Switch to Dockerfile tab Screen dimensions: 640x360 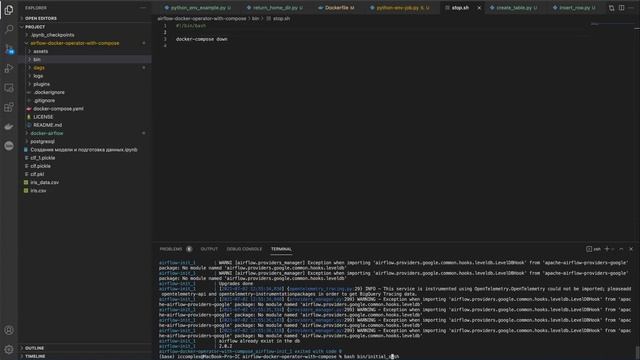pos(336,8)
